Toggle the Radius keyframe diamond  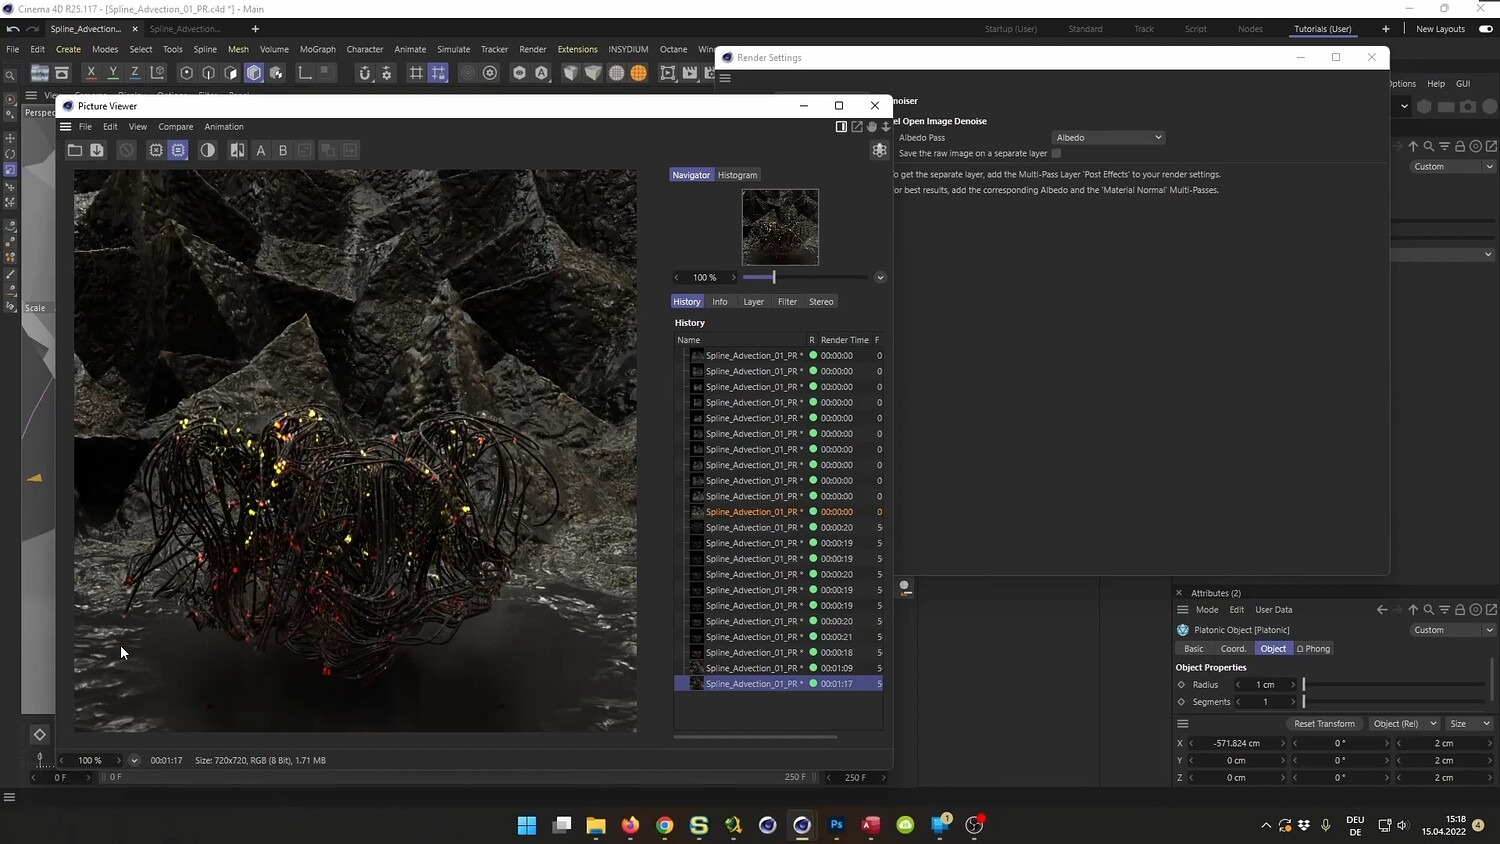tap(1181, 685)
